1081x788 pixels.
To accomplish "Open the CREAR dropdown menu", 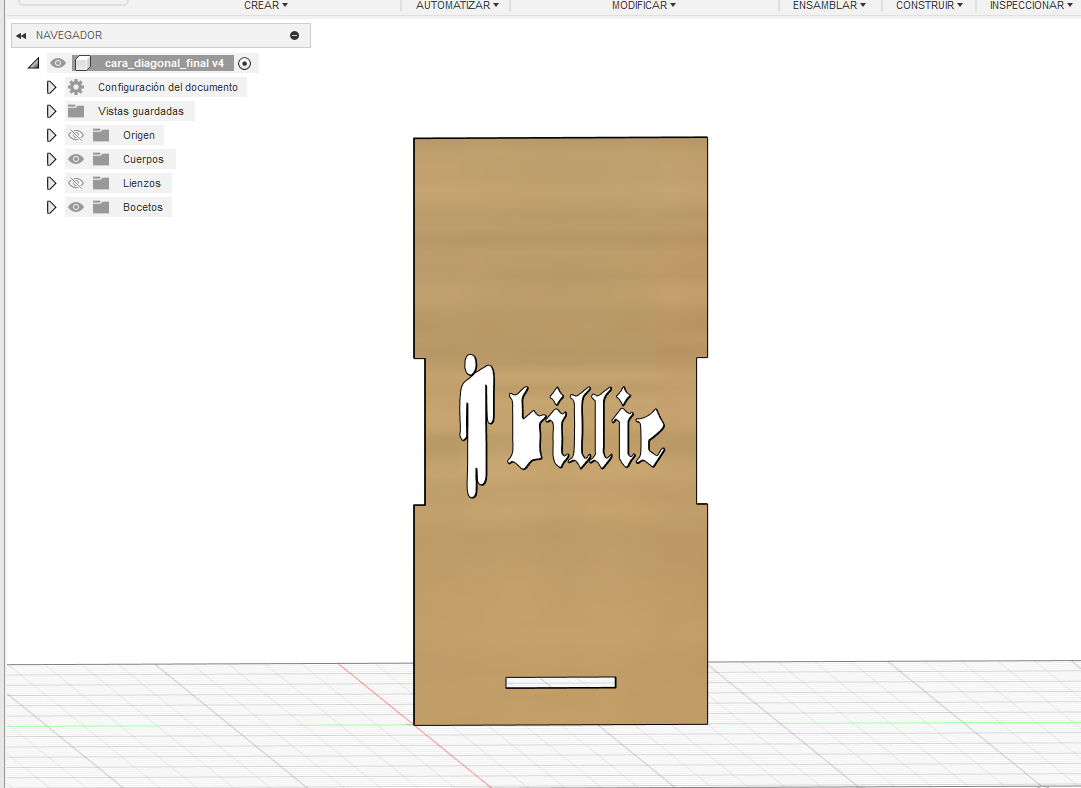I will 265,6.
